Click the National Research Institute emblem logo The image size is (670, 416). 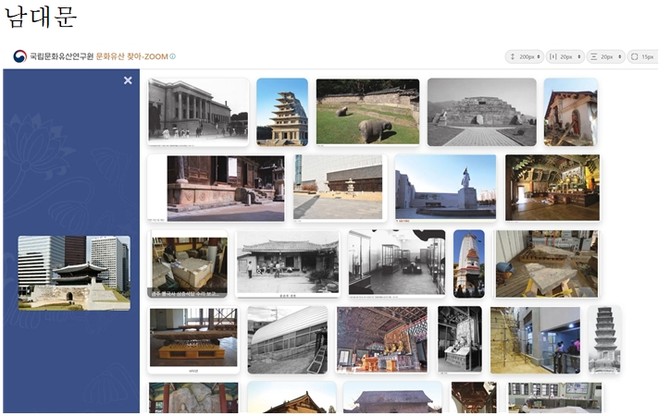click(x=20, y=57)
